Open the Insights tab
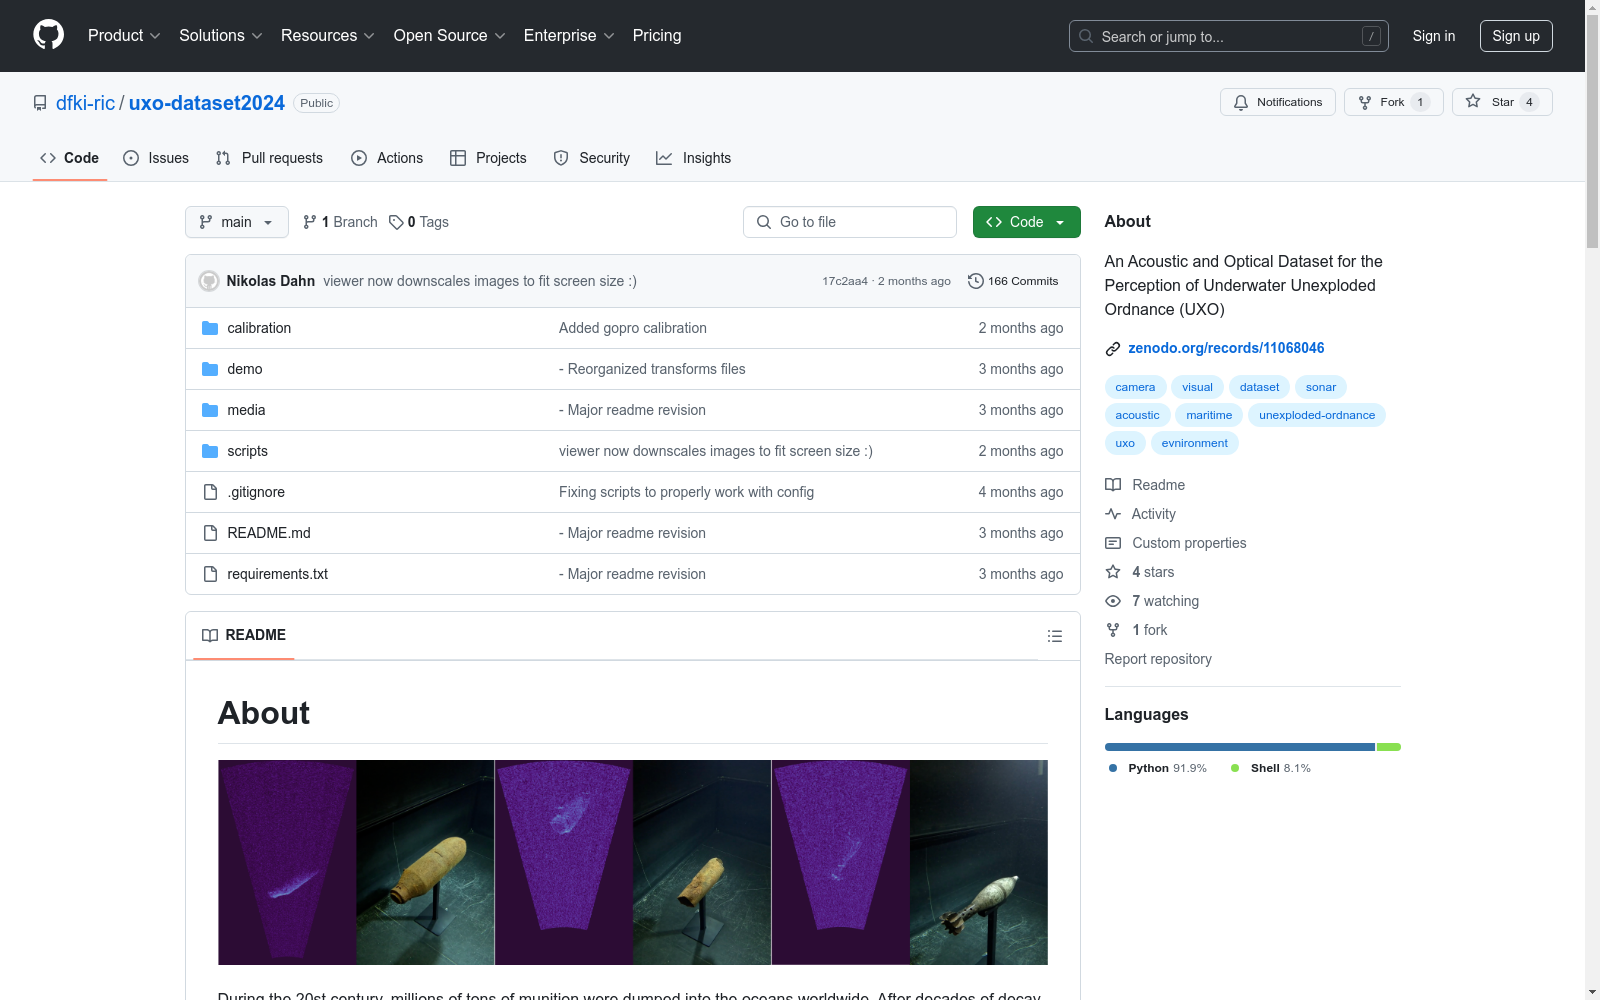 point(693,158)
